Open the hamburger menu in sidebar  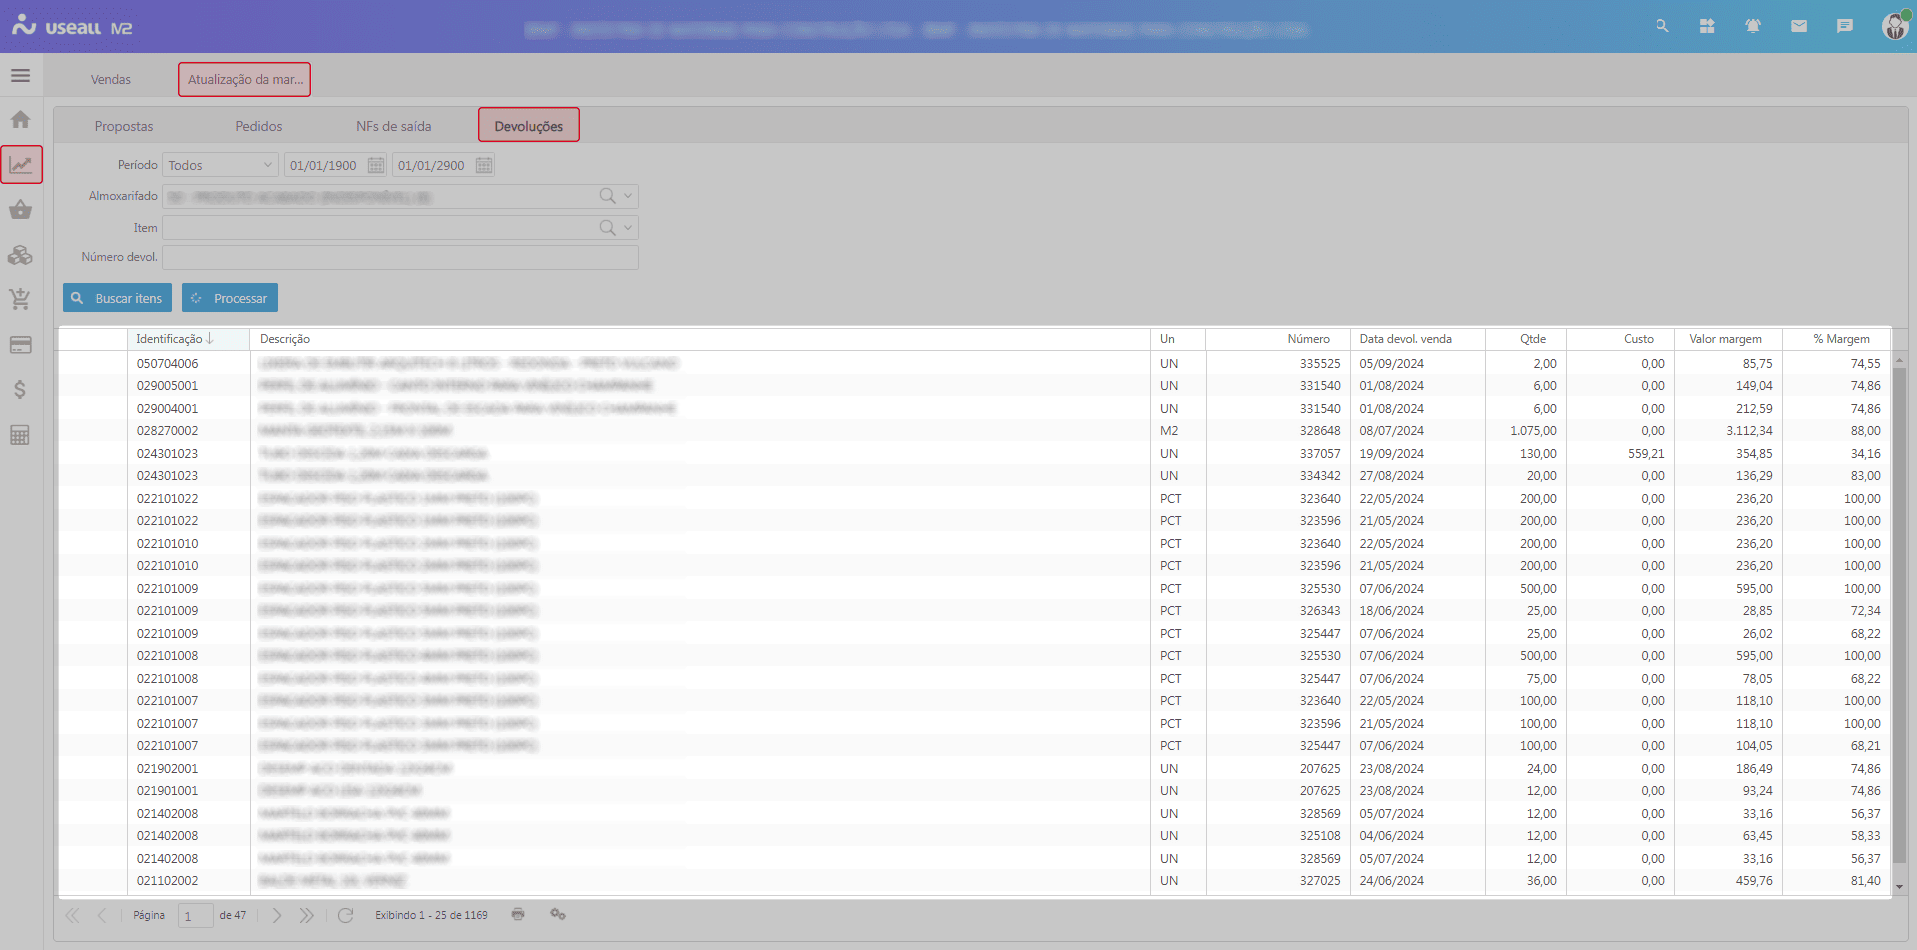[20, 76]
